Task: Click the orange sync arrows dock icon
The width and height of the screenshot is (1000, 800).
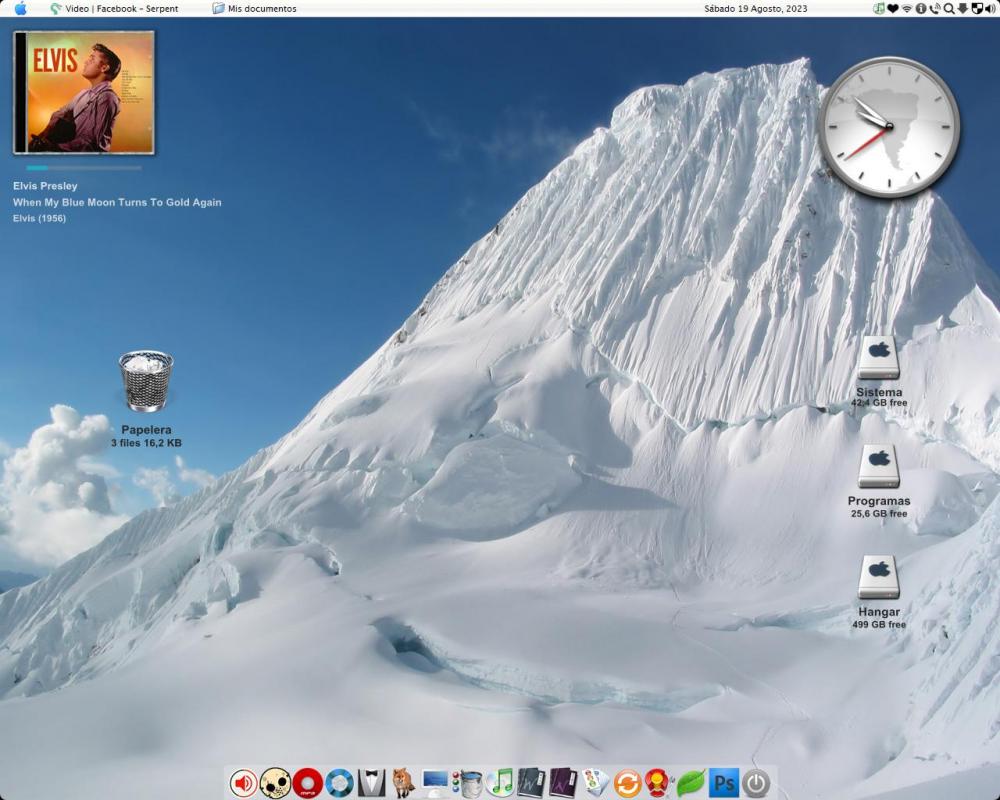Action: pyautogui.click(x=627, y=783)
